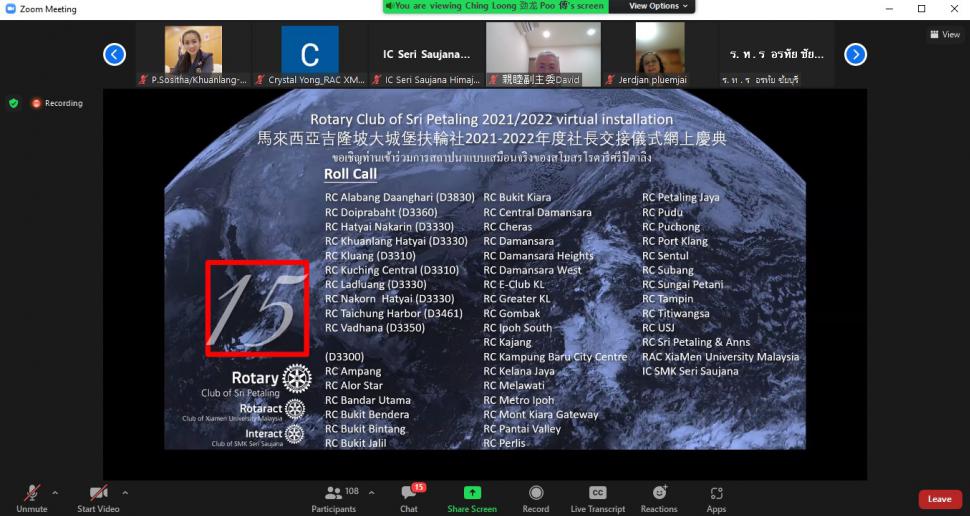Expand audio options arrow next to Unmute
970x516 pixels.
pos(55,492)
